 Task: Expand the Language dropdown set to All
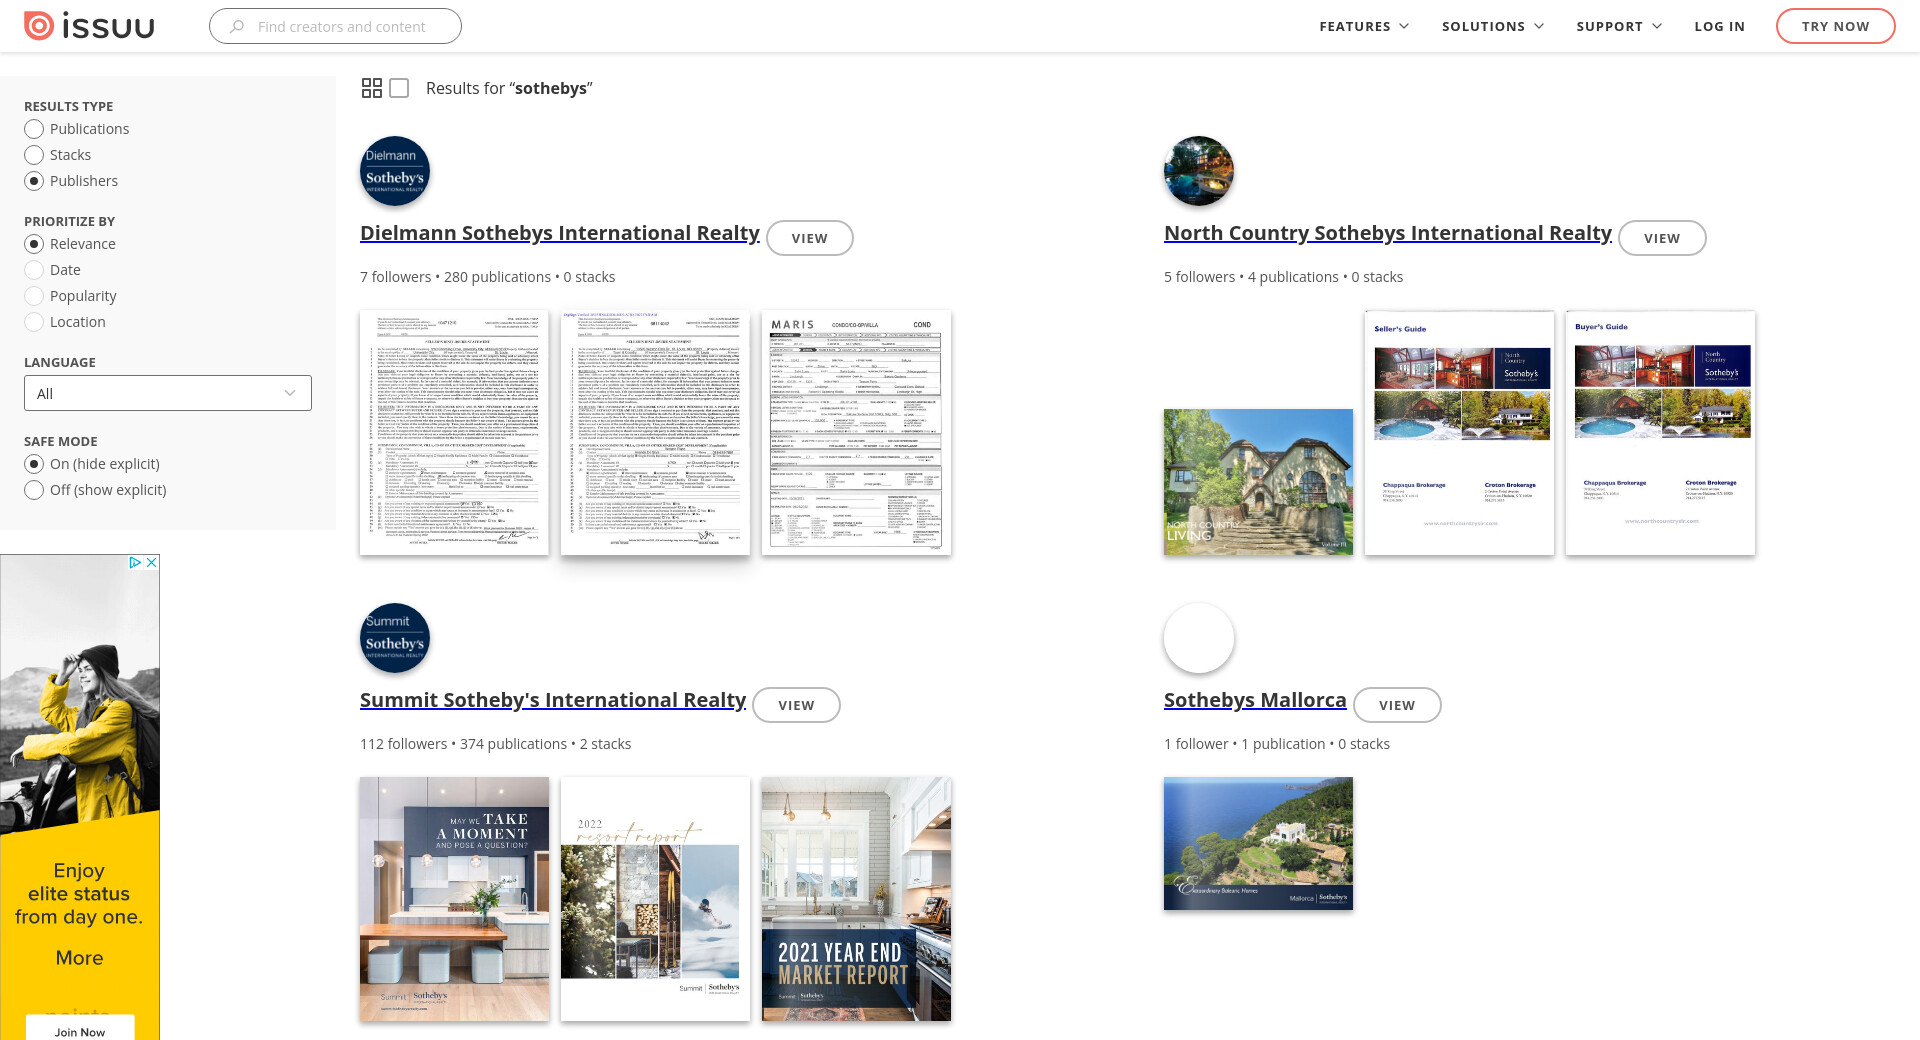tap(168, 393)
